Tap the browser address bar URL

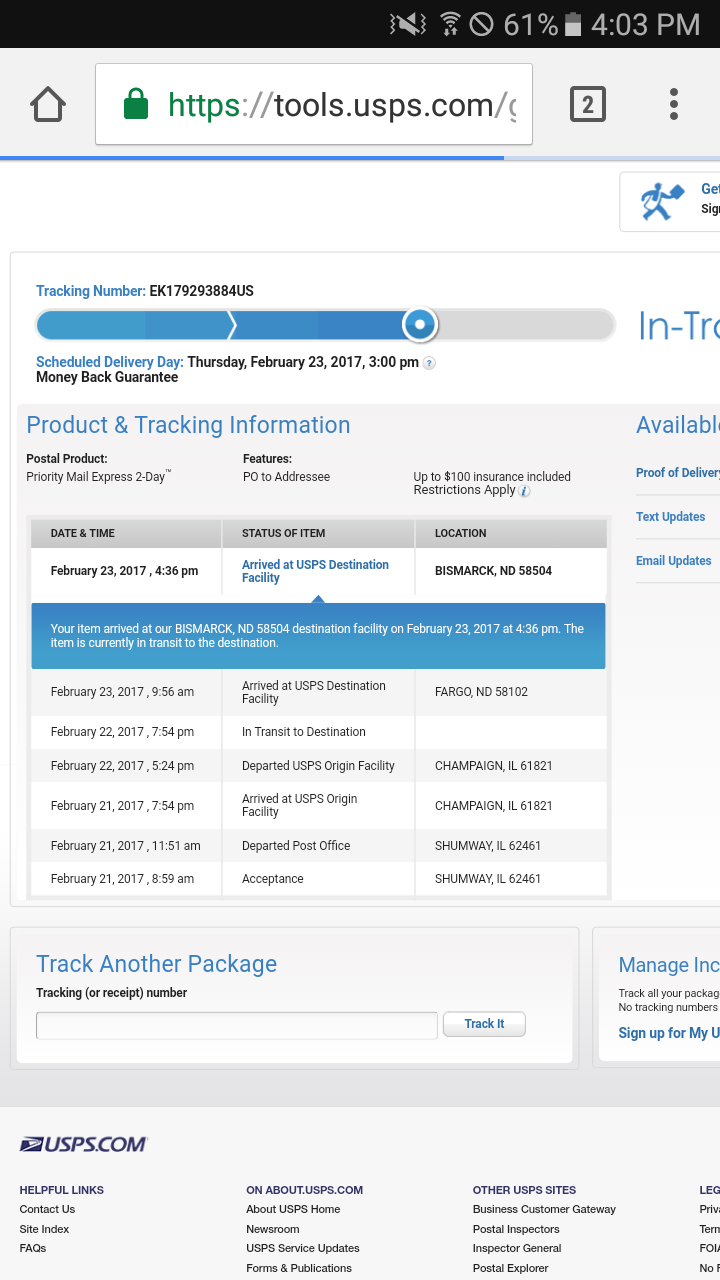point(340,104)
